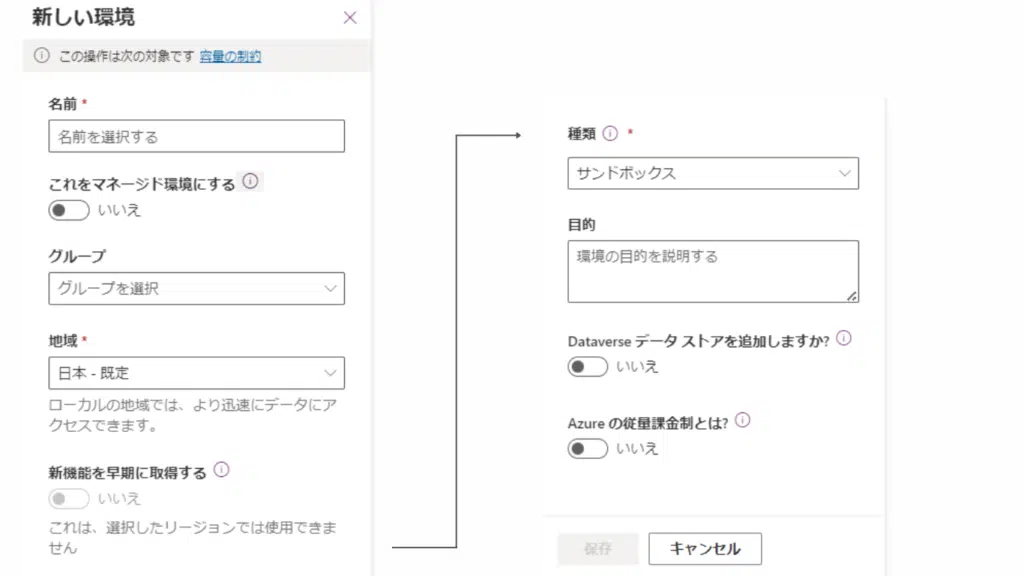Click info icon next to これをマネージド環境にする
This screenshot has width=1024, height=576.
(251, 182)
